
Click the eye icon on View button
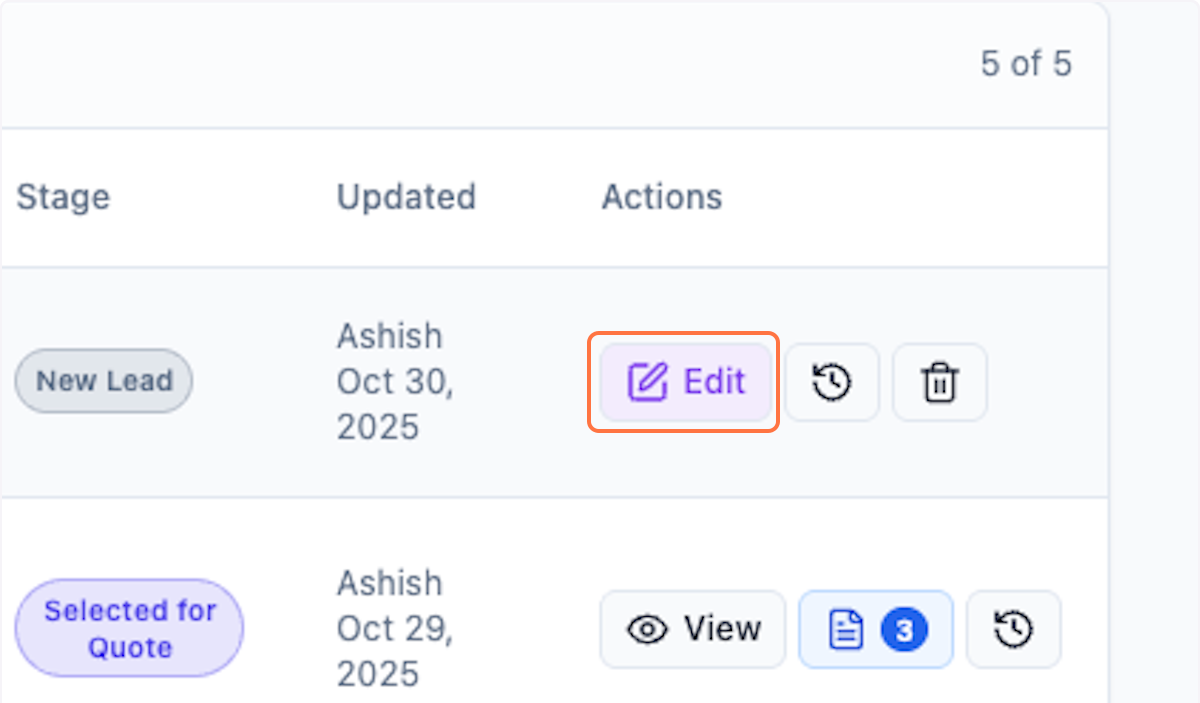pos(648,629)
